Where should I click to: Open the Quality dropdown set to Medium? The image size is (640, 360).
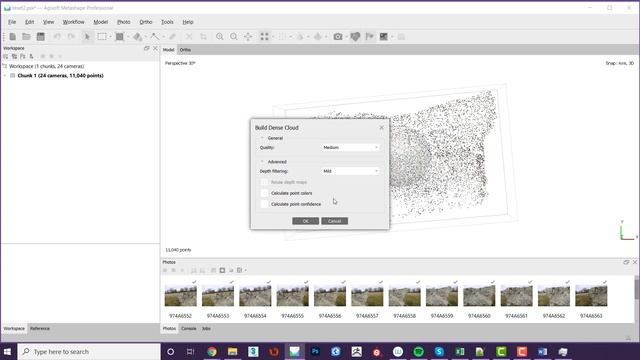pyautogui.click(x=350, y=147)
